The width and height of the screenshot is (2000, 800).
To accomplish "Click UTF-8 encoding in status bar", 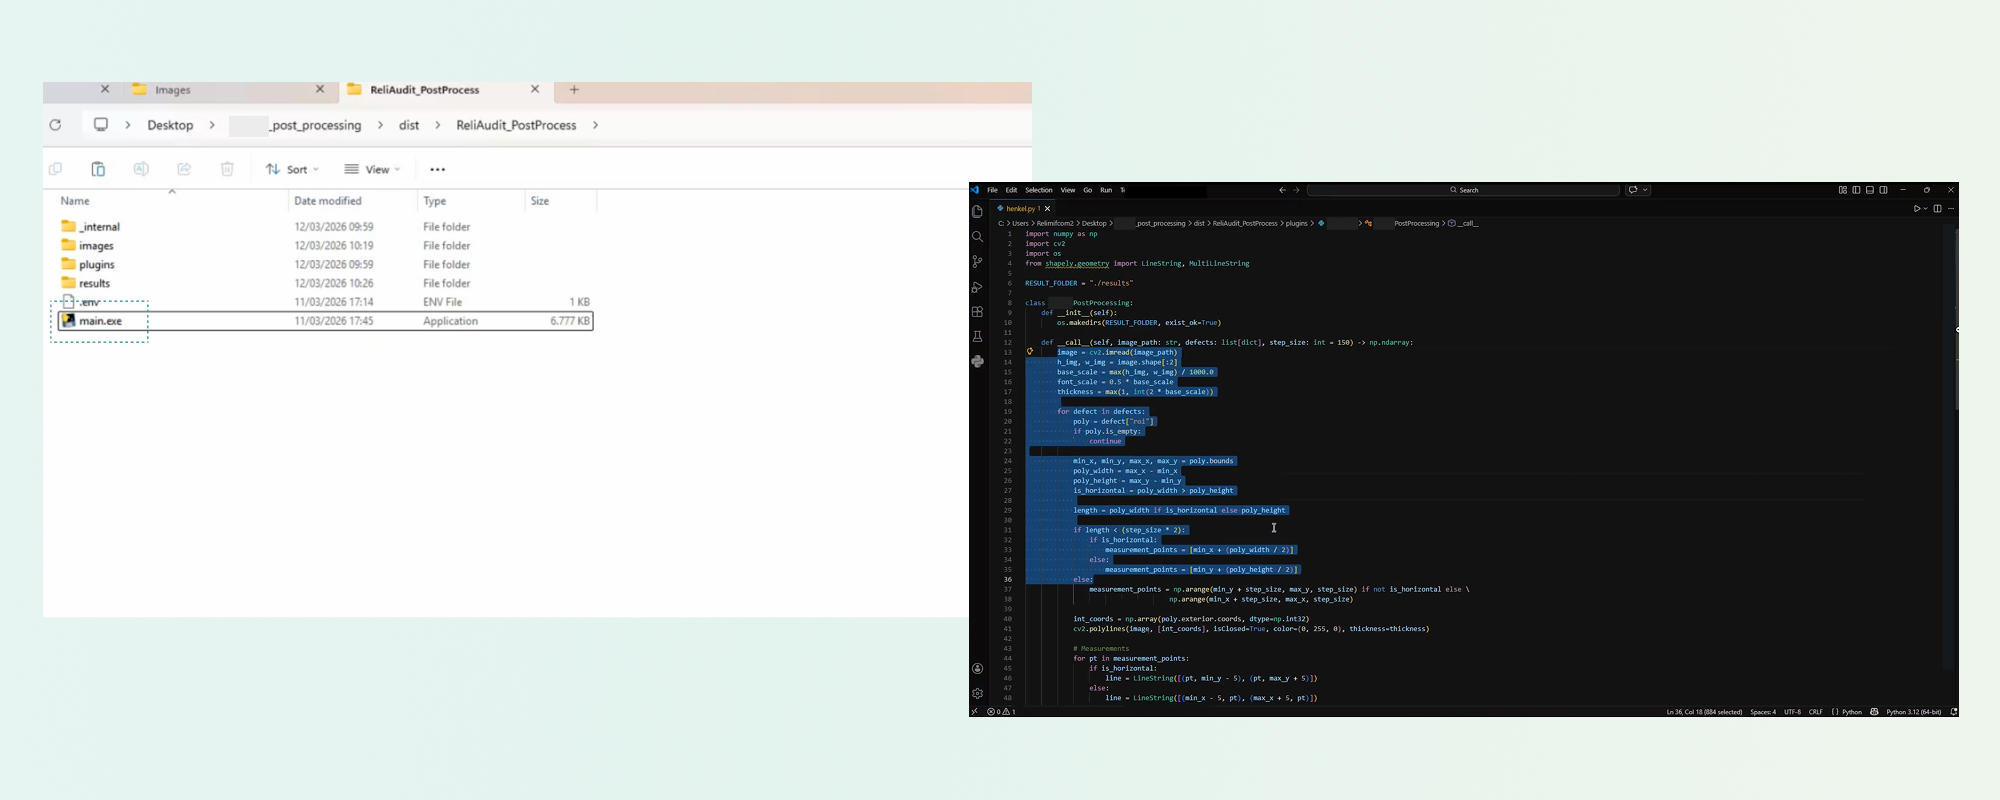I will 1792,712.
